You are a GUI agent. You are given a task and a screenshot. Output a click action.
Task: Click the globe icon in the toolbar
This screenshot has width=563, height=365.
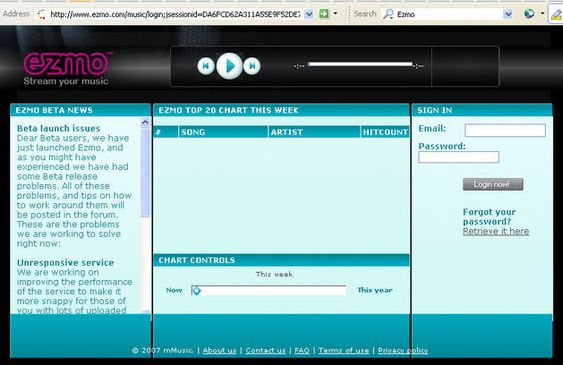click(x=529, y=14)
